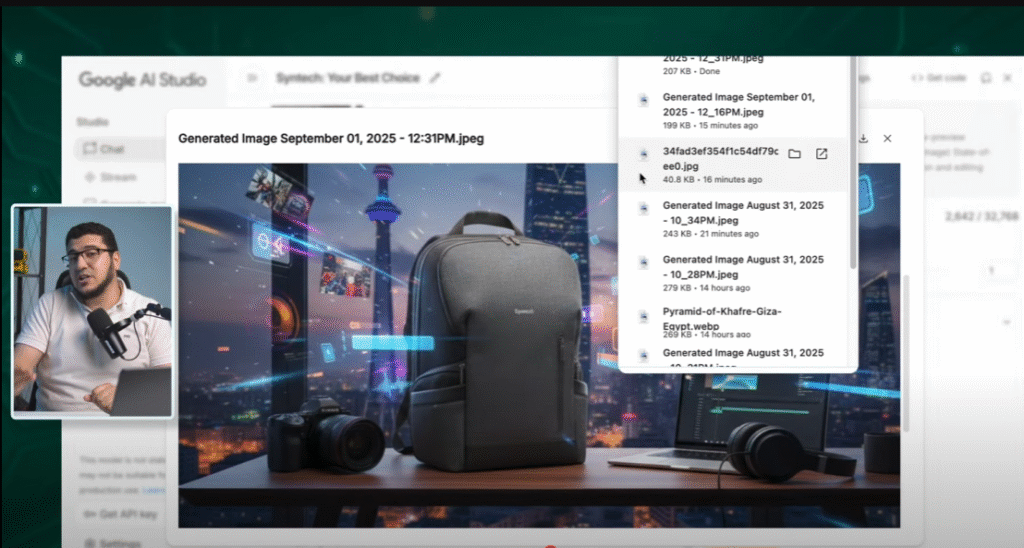Click the file icon for Pyramid-of-Khafre-Giza-Egypt.webp
1024x548 pixels.
[643, 319]
